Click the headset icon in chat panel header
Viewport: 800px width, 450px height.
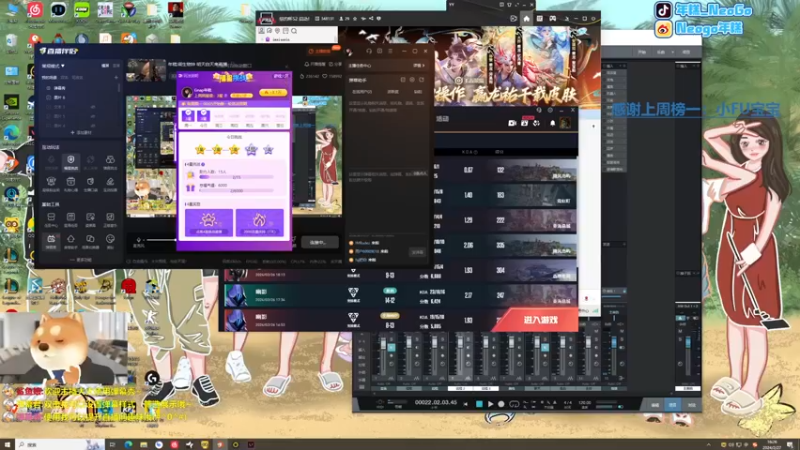click(369, 51)
